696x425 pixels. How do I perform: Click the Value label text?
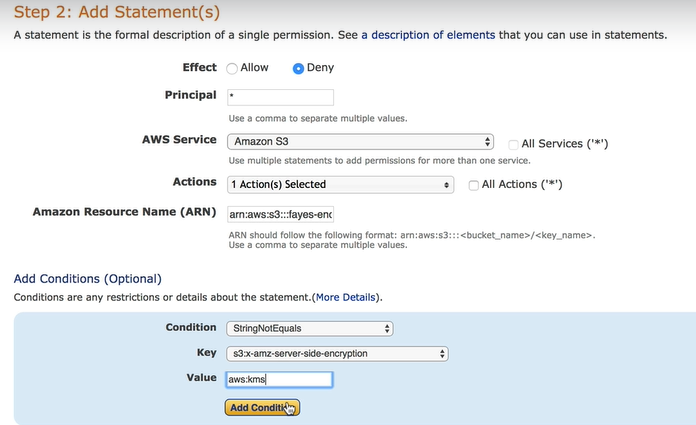(x=202, y=377)
